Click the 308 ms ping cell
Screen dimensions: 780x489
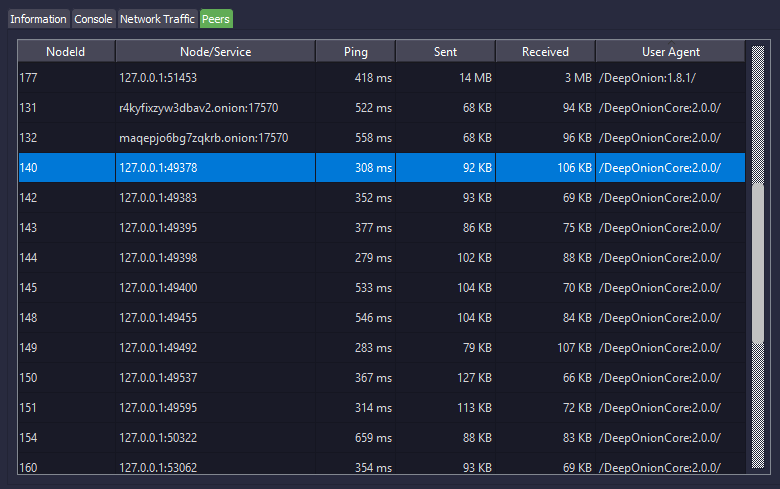pyautogui.click(x=356, y=168)
